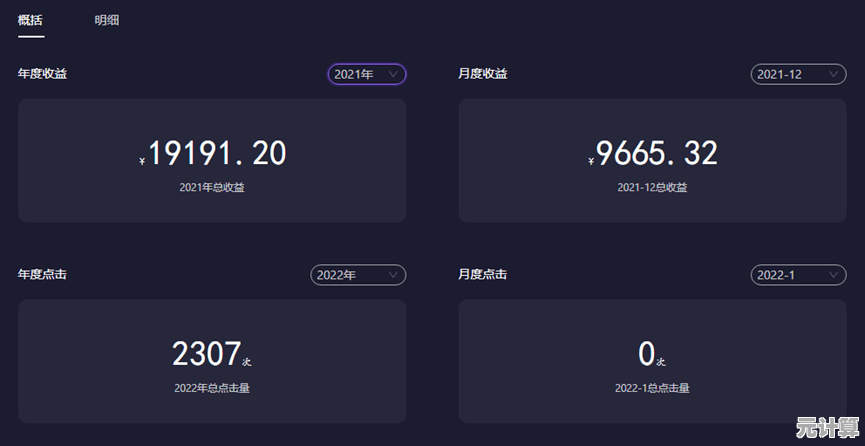865x446 pixels.
Task: Click the 2022年总点击量 caption
Action: (x=212, y=388)
